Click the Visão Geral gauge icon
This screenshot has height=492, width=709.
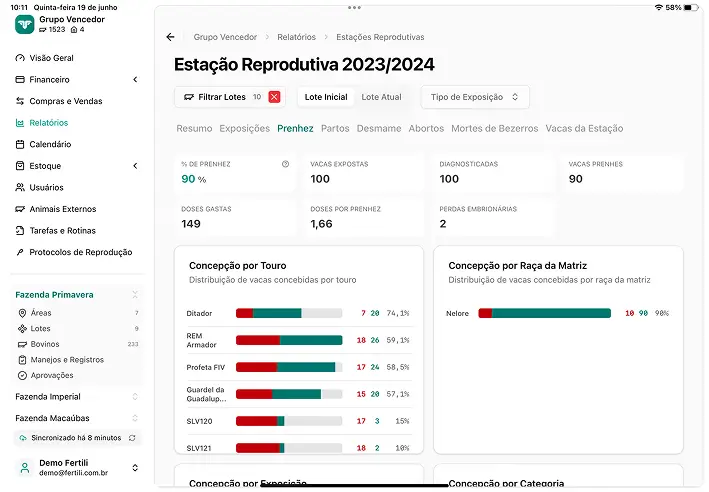[20, 58]
